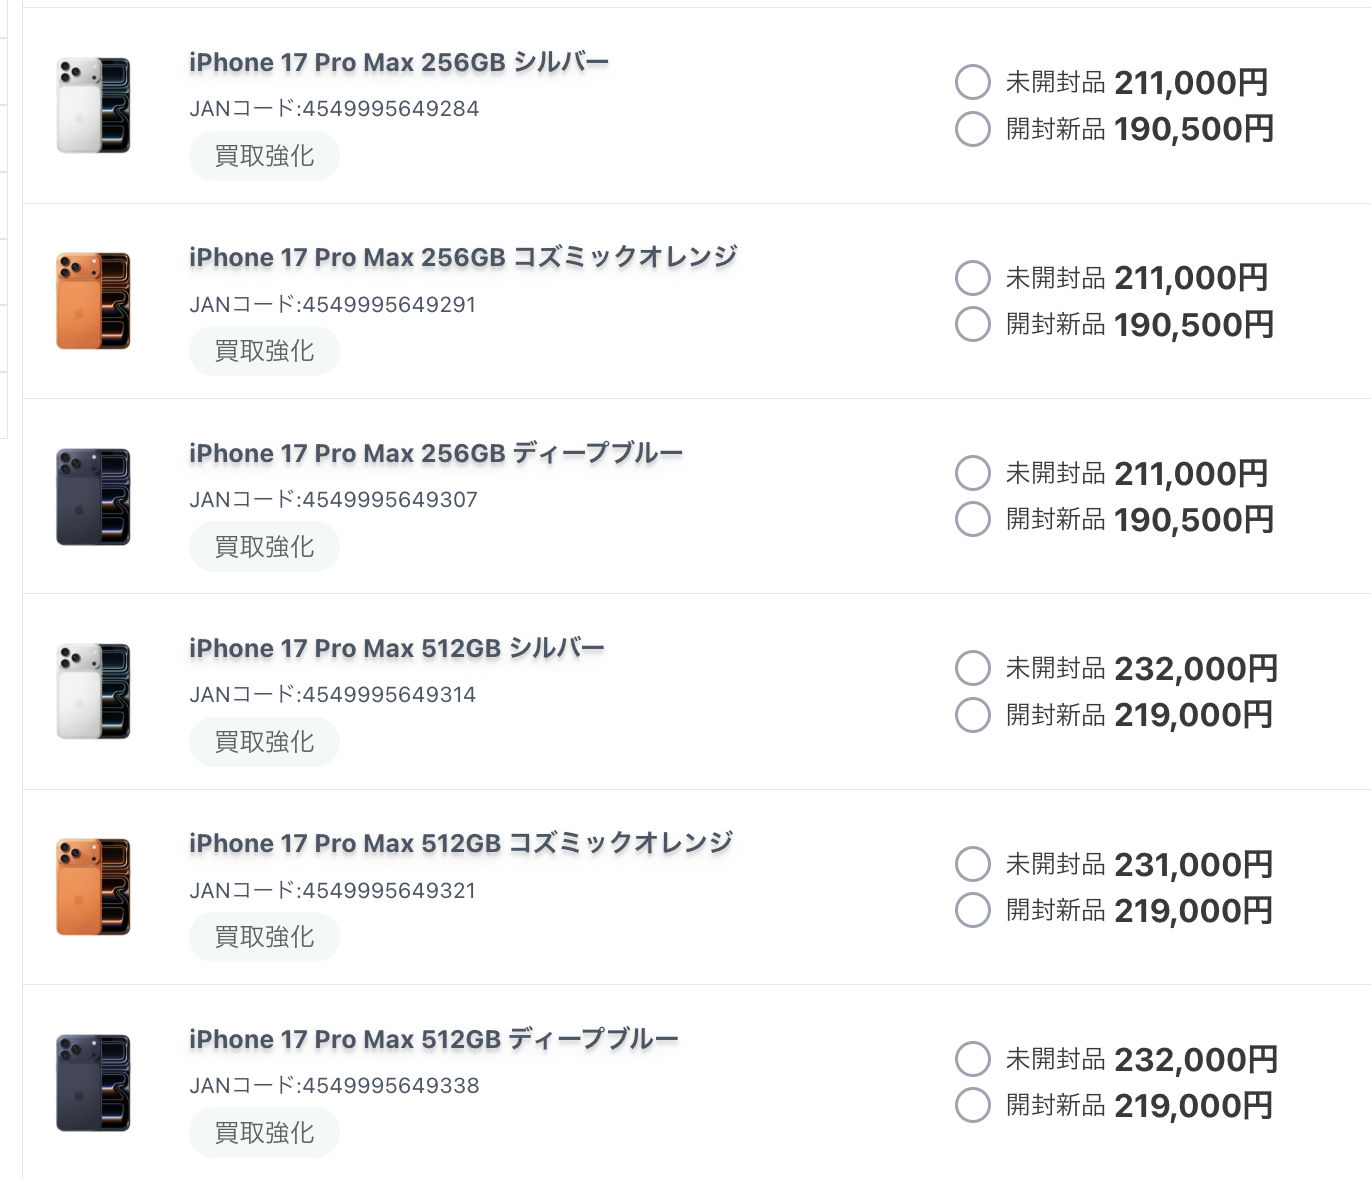Open the silver iPhone 512GB product image
The image size is (1371, 1179).
tap(93, 691)
